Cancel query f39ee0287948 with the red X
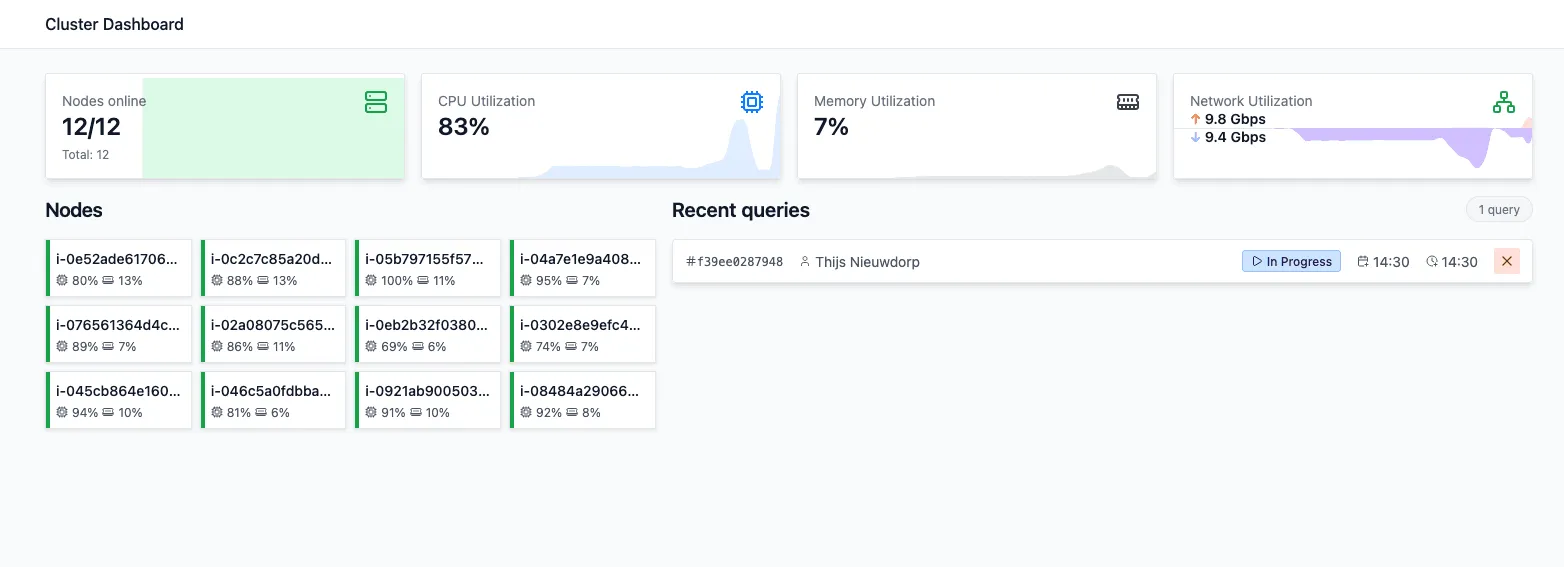 coord(1507,261)
